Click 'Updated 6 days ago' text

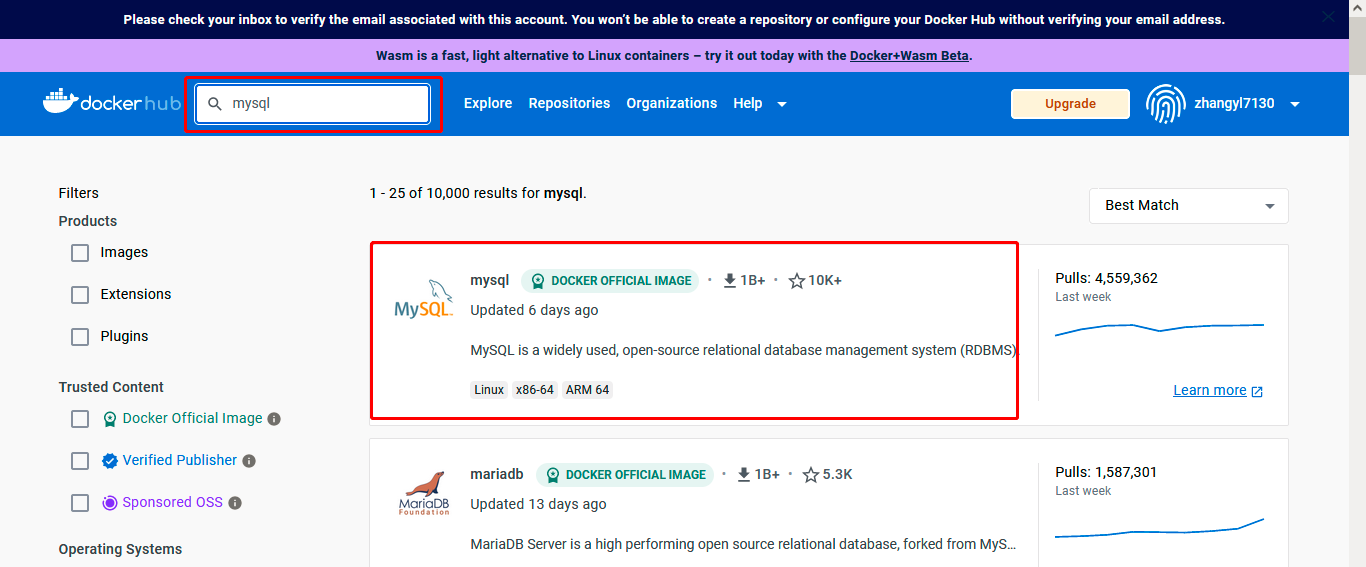click(x=534, y=311)
